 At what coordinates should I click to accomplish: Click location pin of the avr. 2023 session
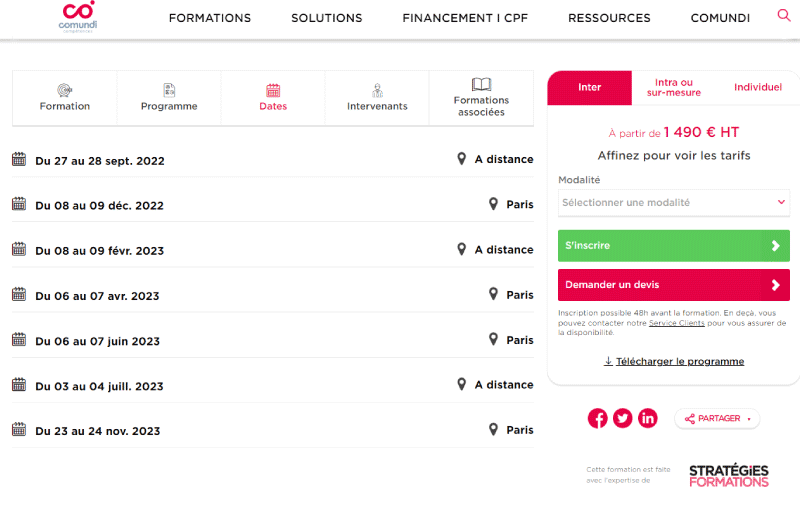click(493, 294)
